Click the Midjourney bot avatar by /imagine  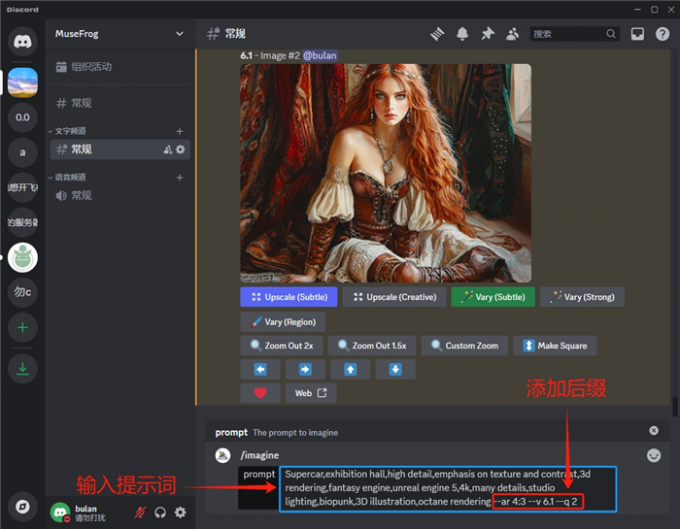pos(223,455)
